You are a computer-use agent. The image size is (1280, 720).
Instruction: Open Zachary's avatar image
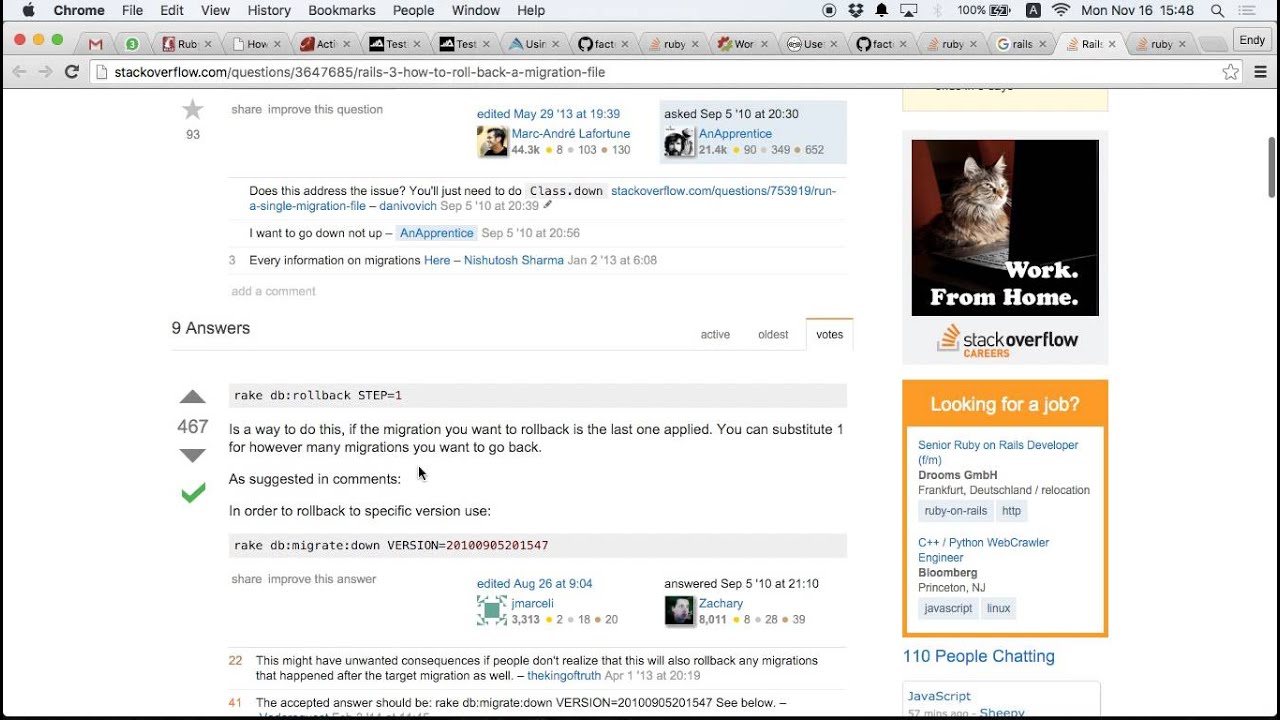click(x=679, y=611)
